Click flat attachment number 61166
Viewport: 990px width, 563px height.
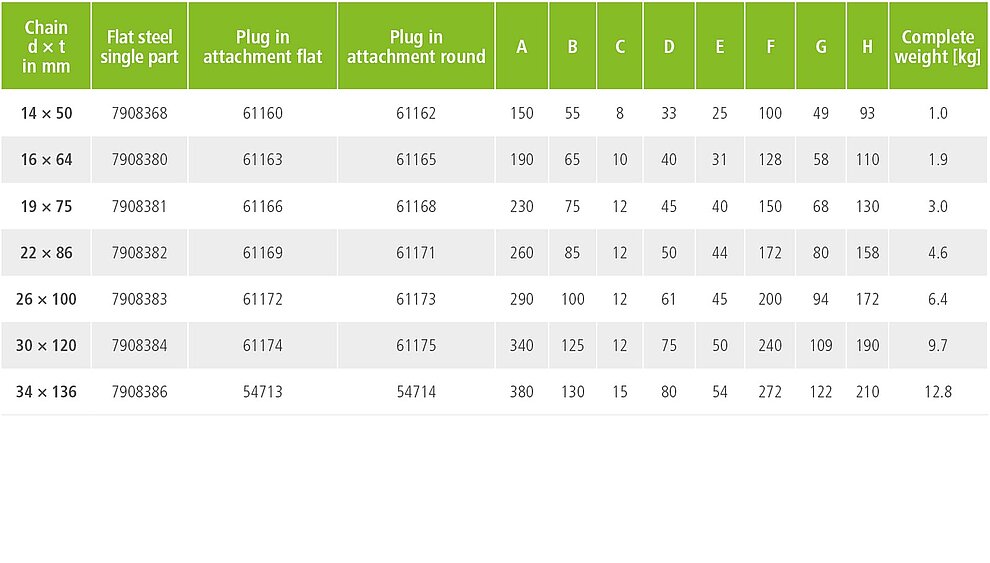[263, 206]
